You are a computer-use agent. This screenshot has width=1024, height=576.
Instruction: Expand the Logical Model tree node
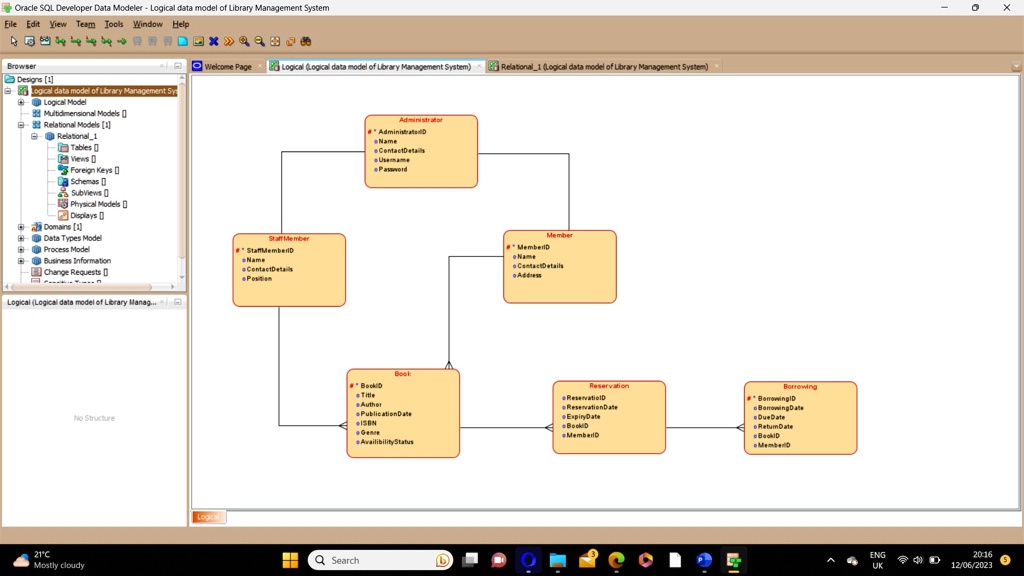[x=20, y=102]
